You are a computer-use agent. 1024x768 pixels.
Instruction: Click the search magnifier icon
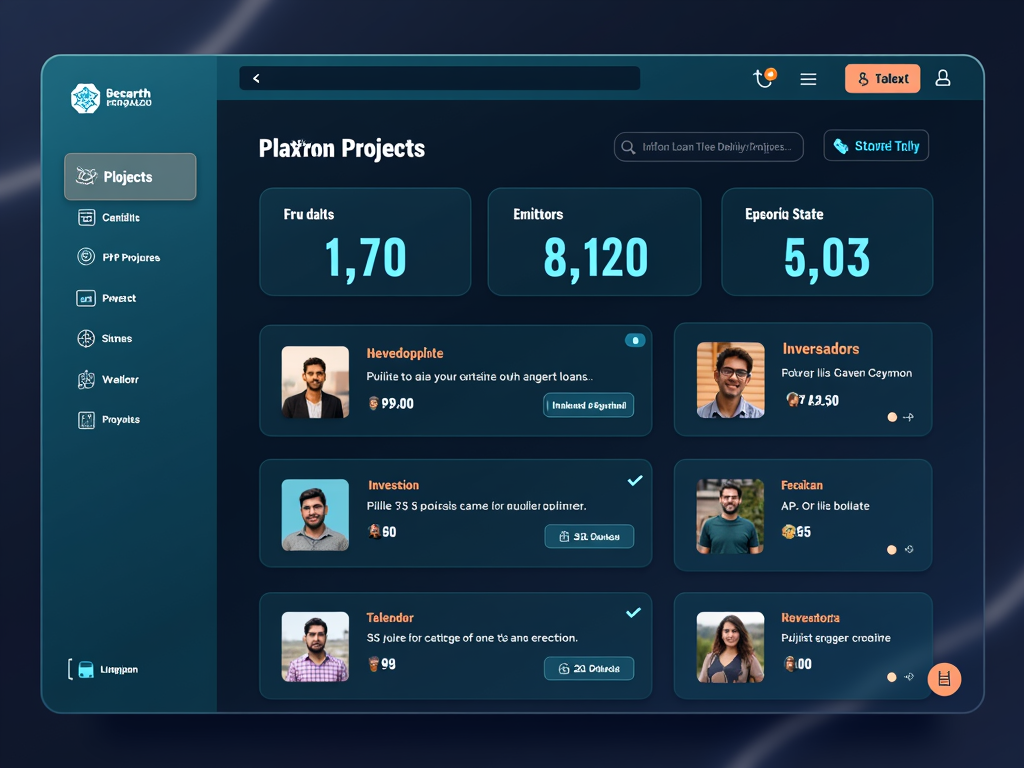[x=628, y=147]
